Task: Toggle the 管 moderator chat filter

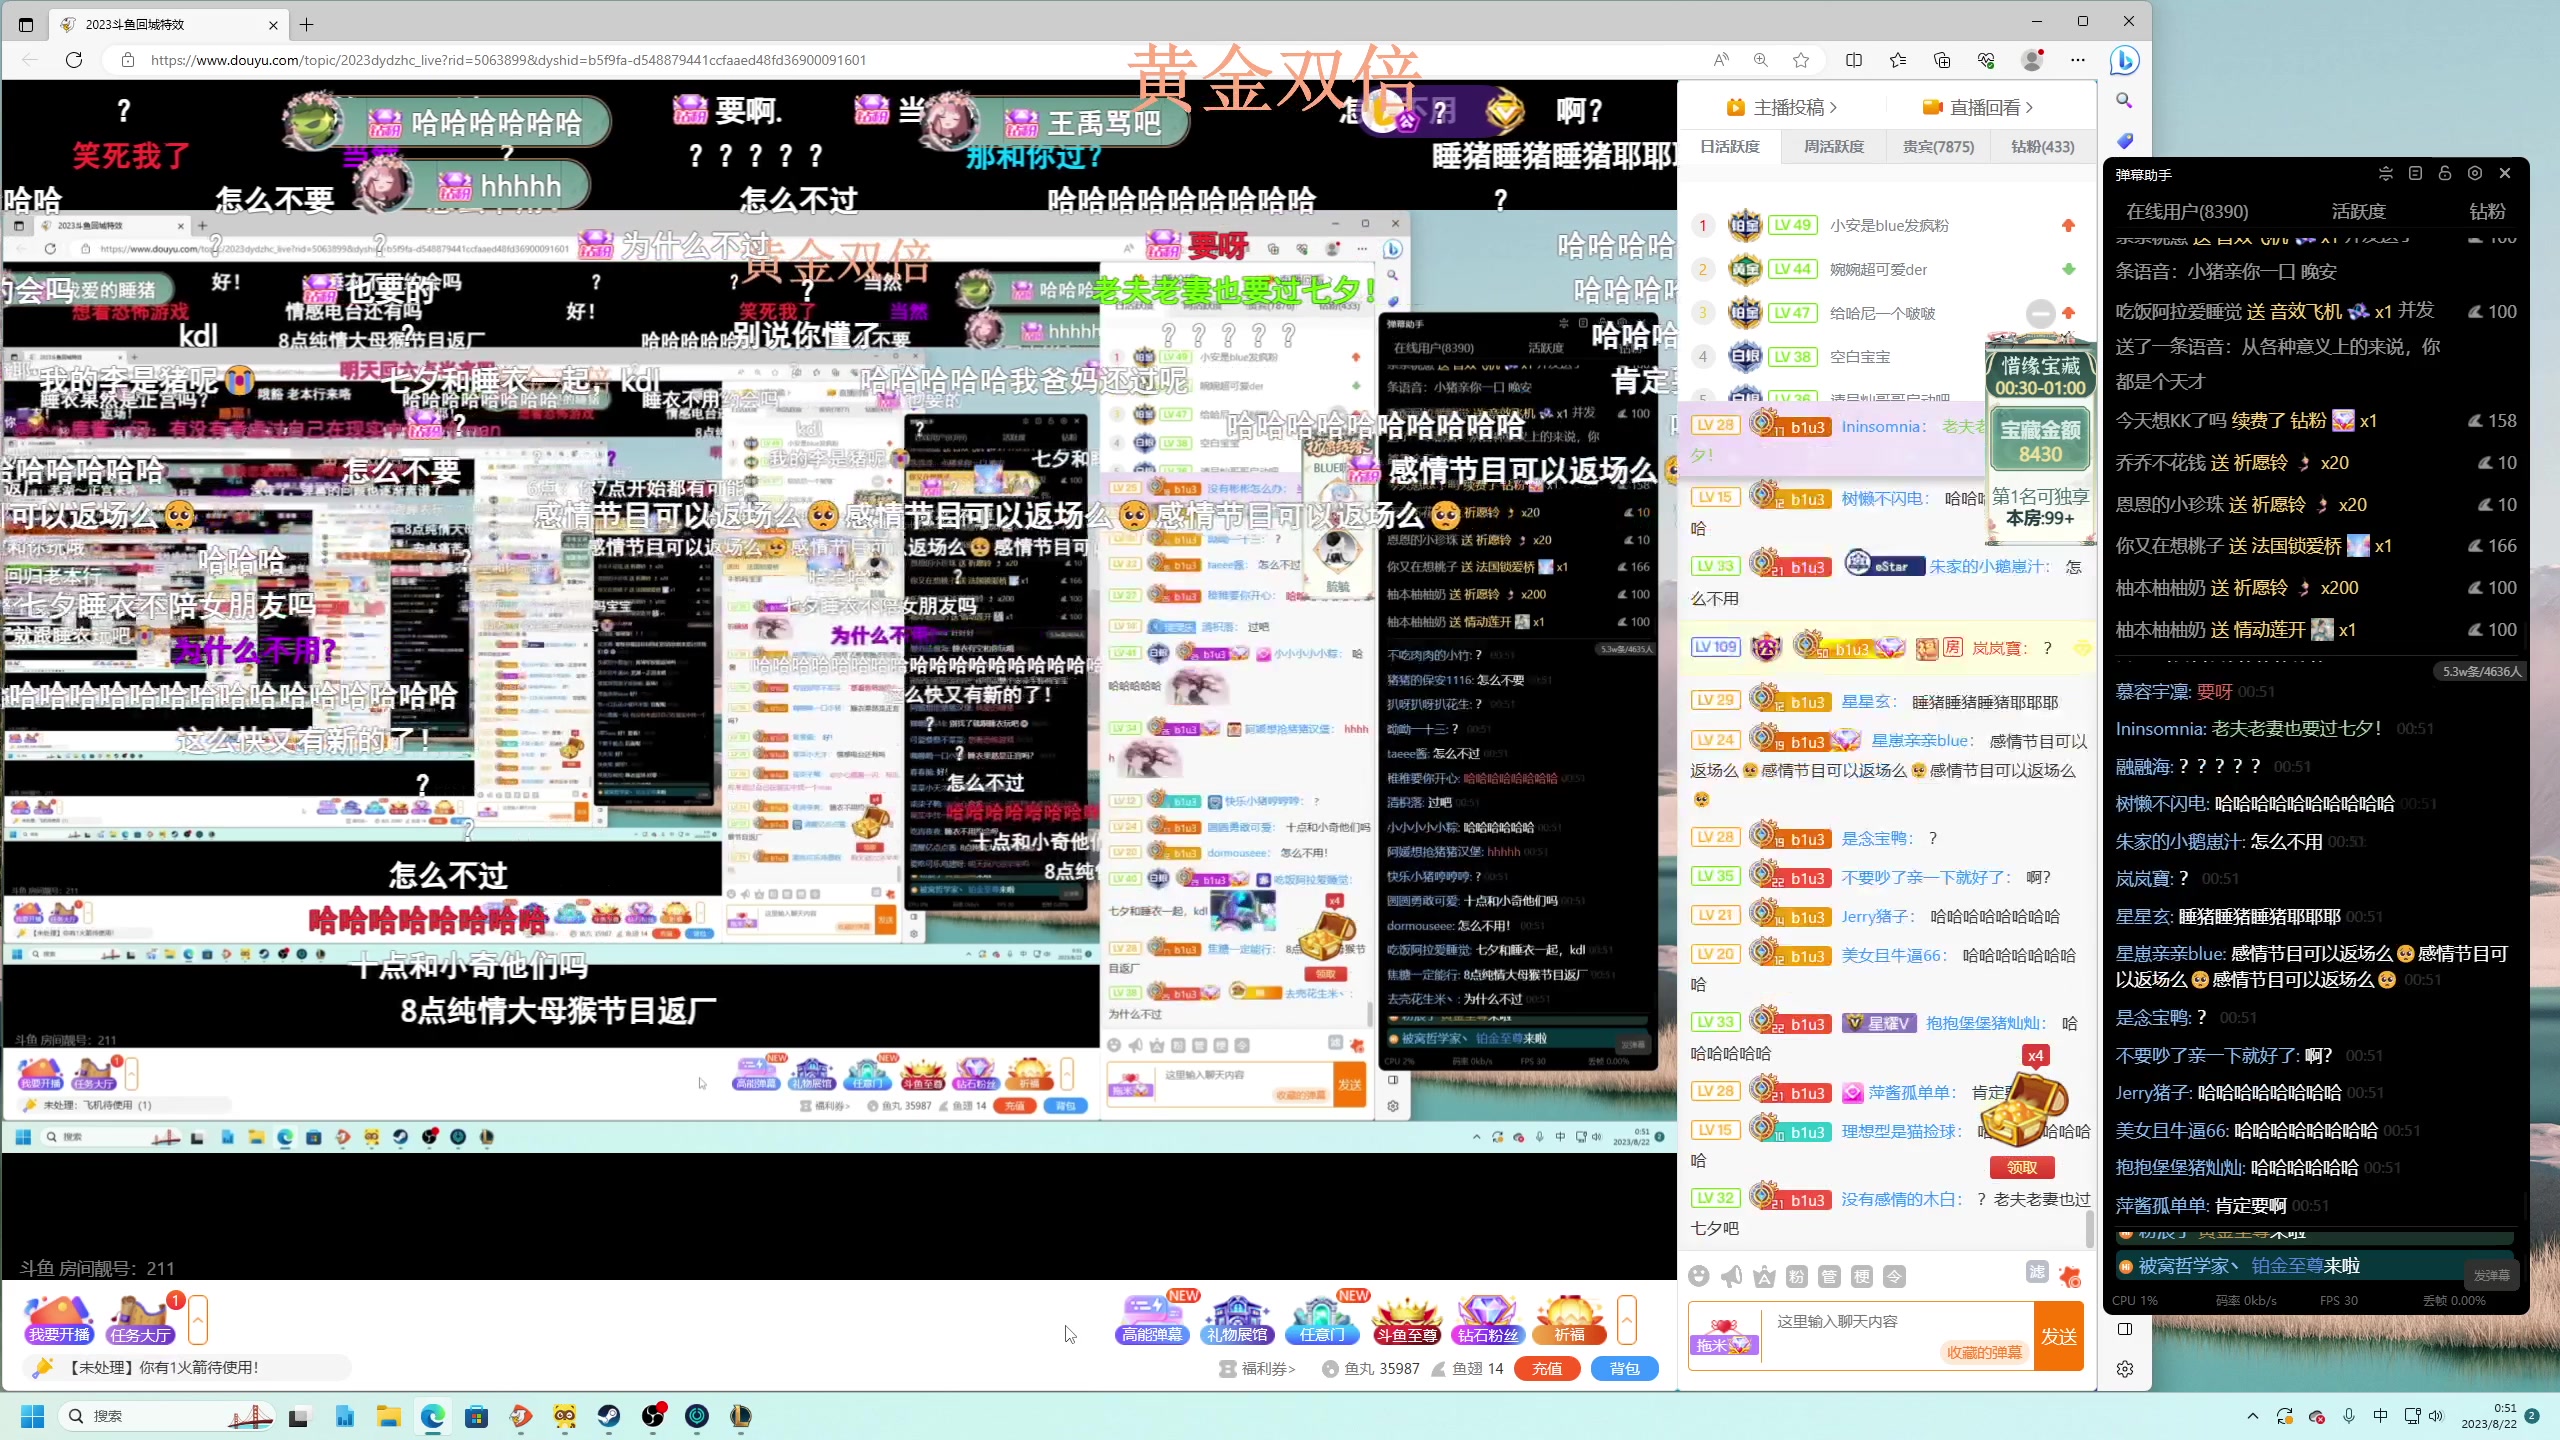Action: tap(1830, 1276)
